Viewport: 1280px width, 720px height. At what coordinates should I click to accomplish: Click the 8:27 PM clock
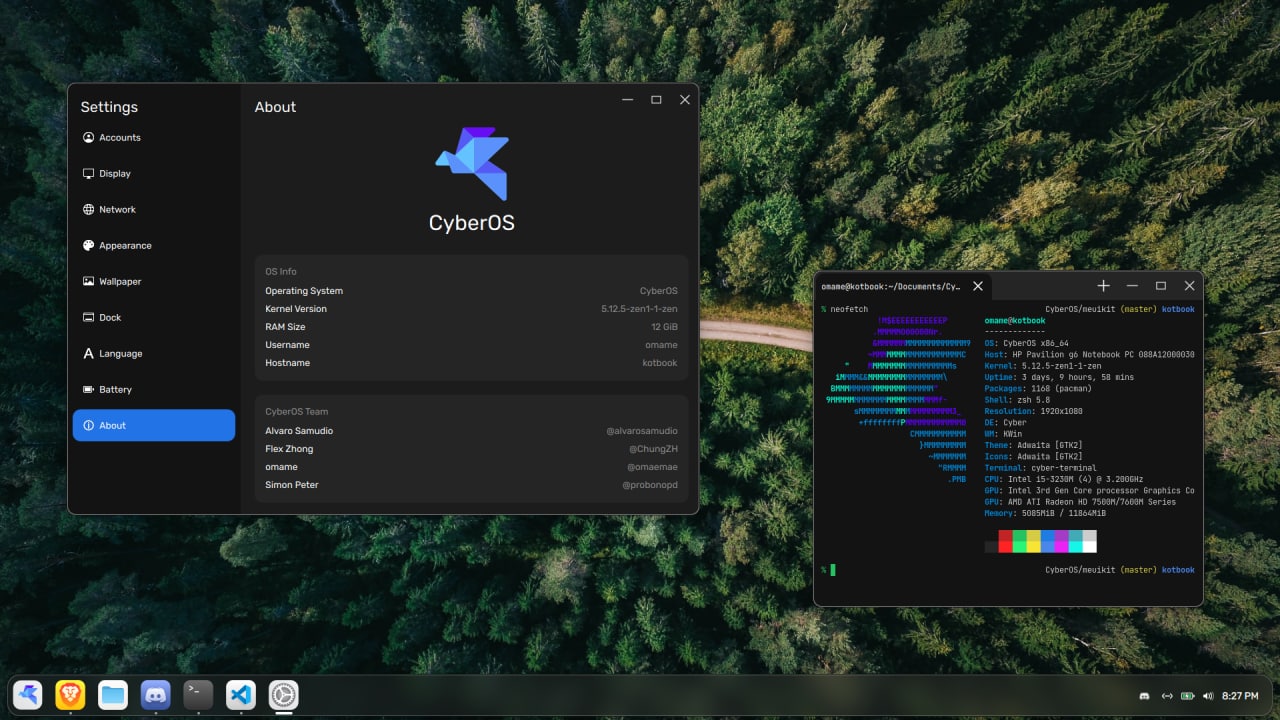click(x=1240, y=695)
